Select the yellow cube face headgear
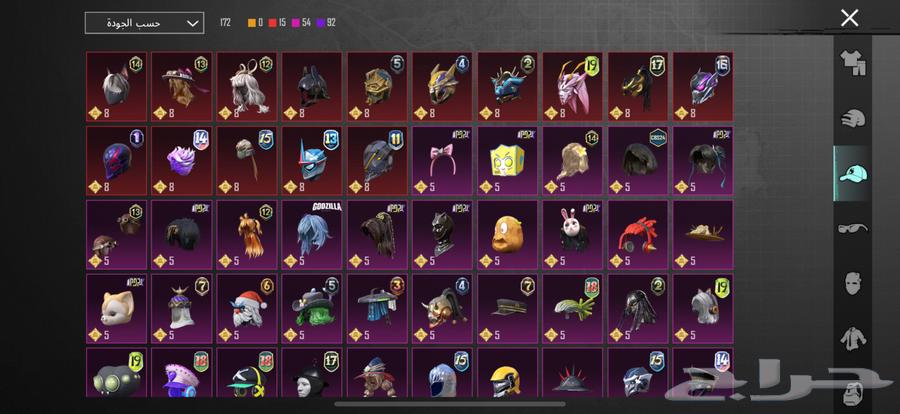The width and height of the screenshot is (900, 414). pyautogui.click(x=507, y=161)
